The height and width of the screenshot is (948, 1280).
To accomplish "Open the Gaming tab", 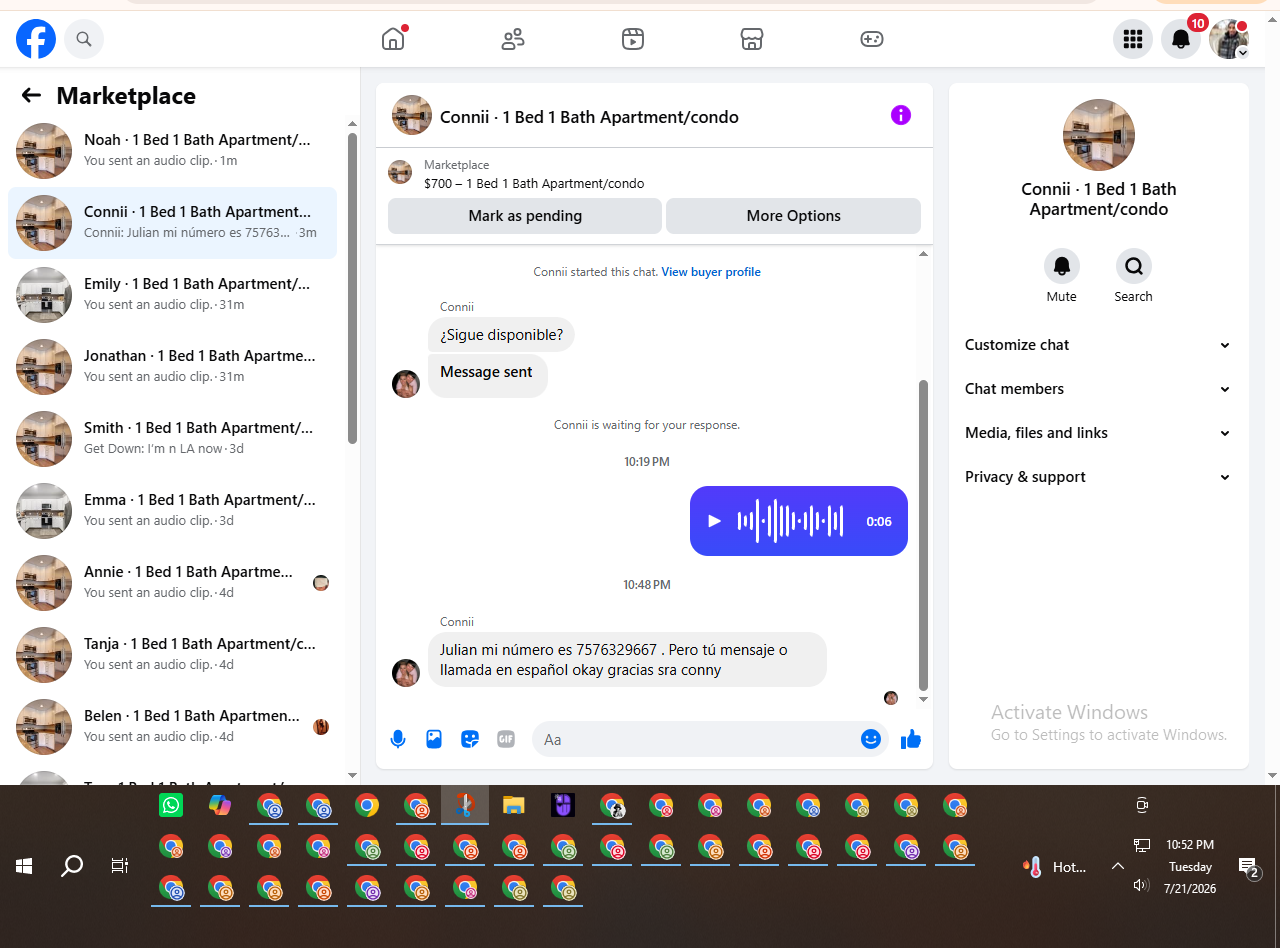I will coord(872,39).
